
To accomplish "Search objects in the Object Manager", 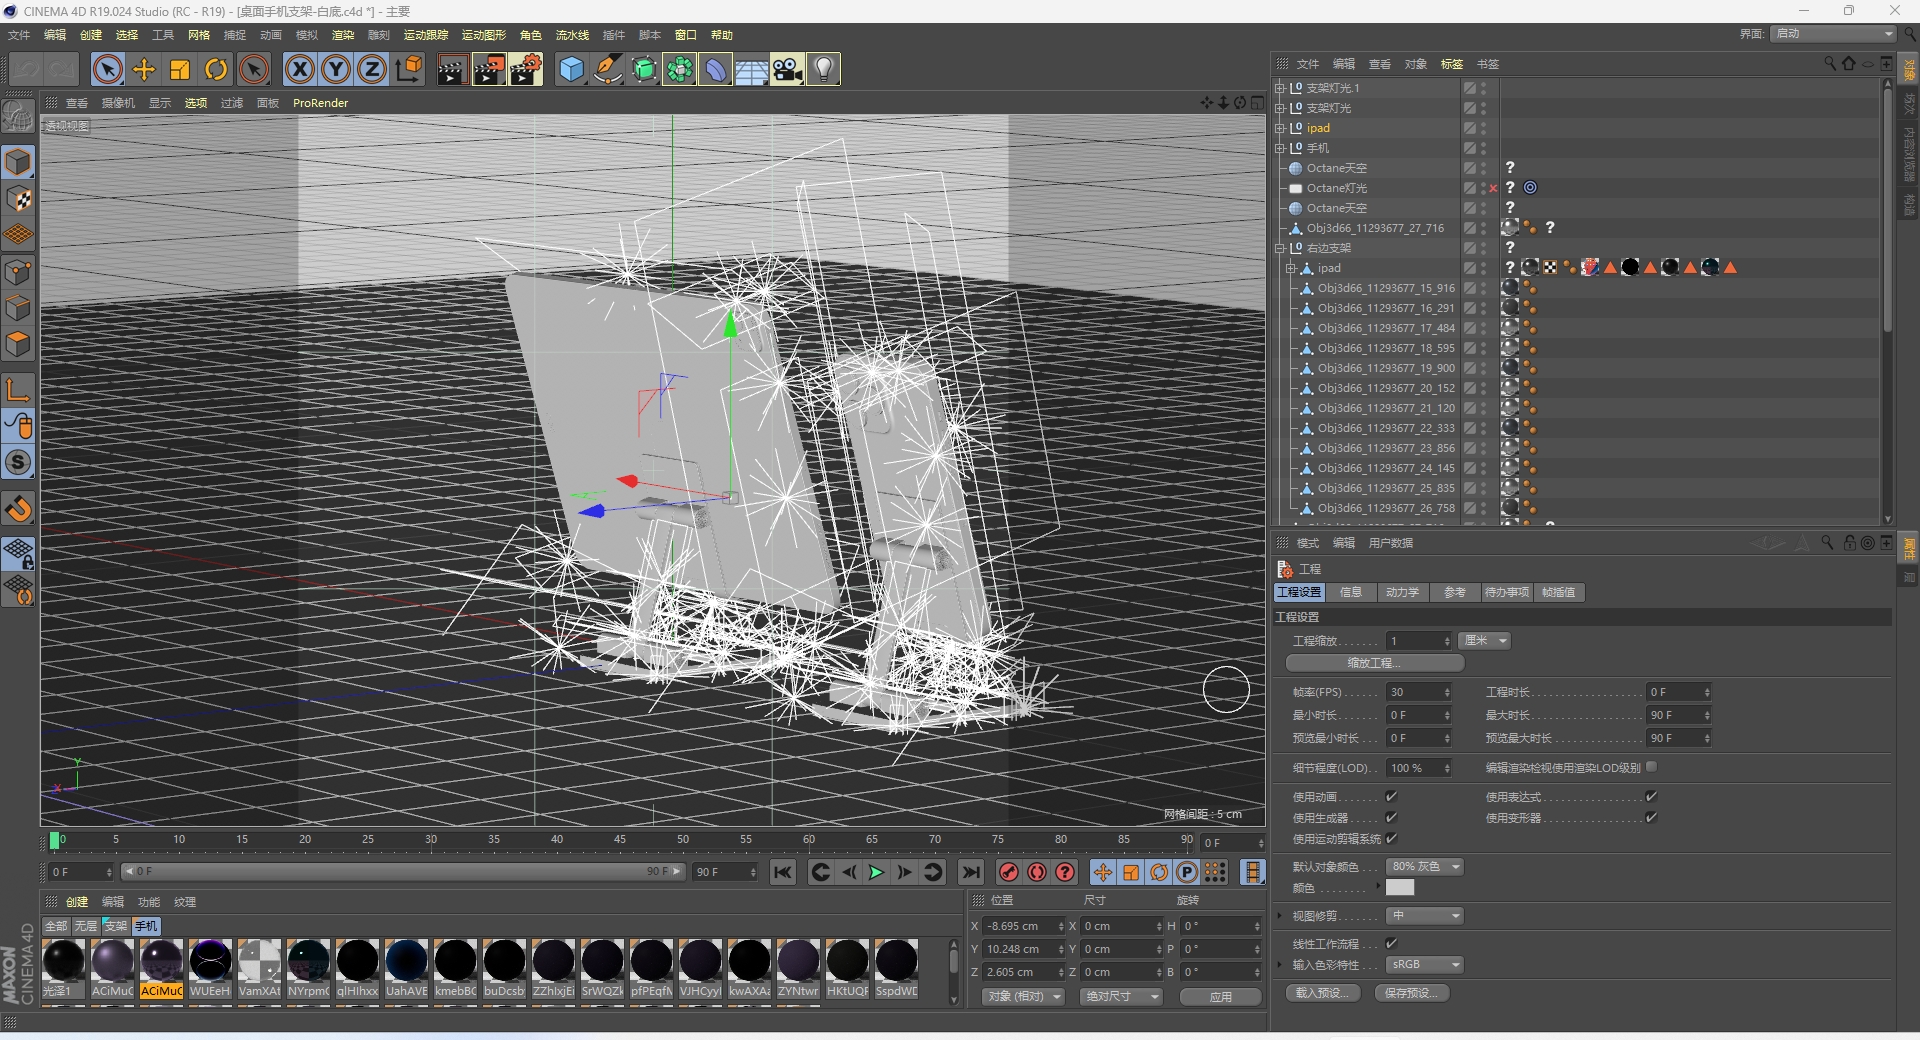I will 1830,63.
